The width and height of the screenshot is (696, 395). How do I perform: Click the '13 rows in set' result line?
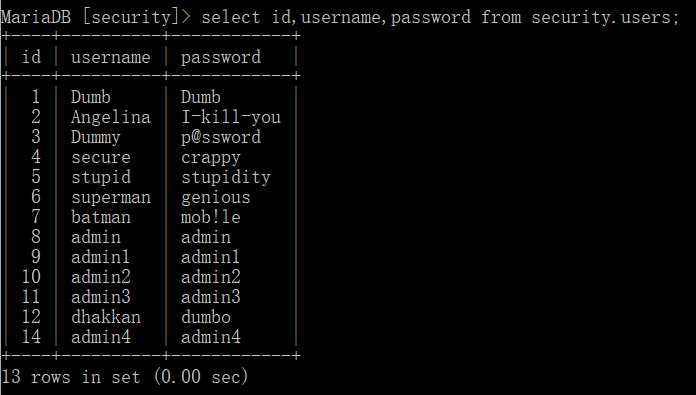click(71, 377)
